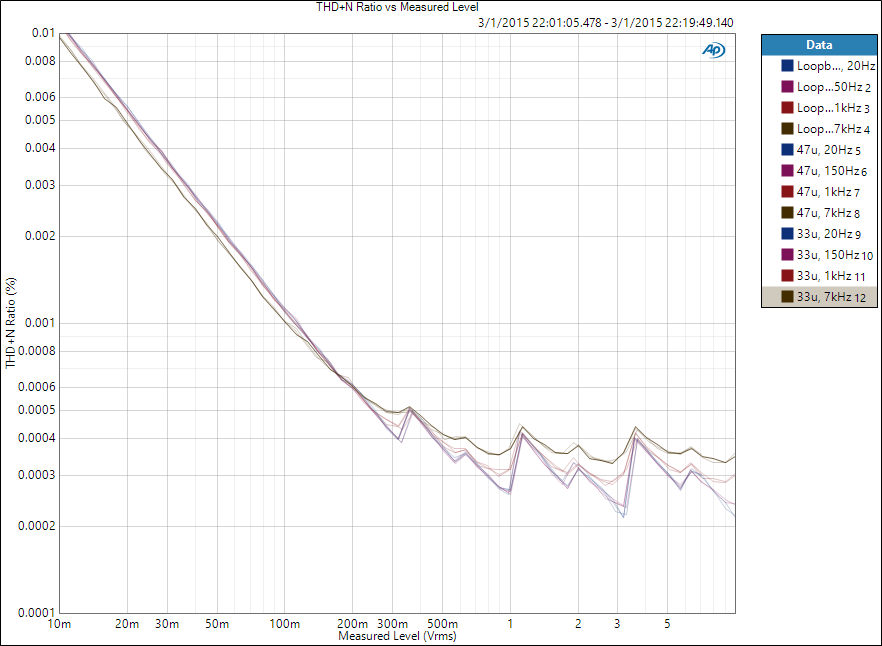The width and height of the screenshot is (882, 646).
Task: Select legend entry '47u, 1kHz 7'
Action: coord(819,192)
